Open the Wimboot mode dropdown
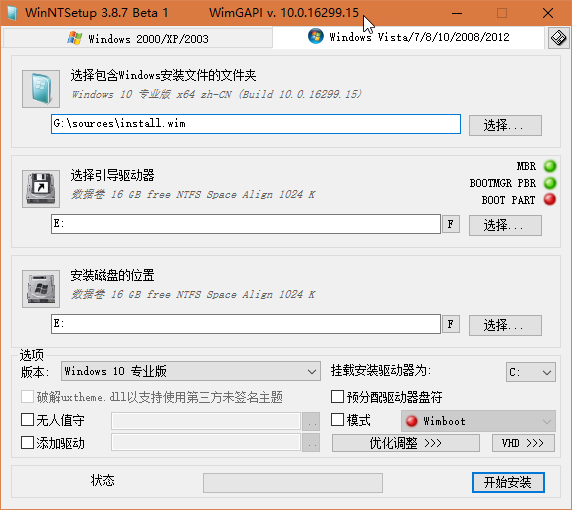572x510 pixels. 478,421
